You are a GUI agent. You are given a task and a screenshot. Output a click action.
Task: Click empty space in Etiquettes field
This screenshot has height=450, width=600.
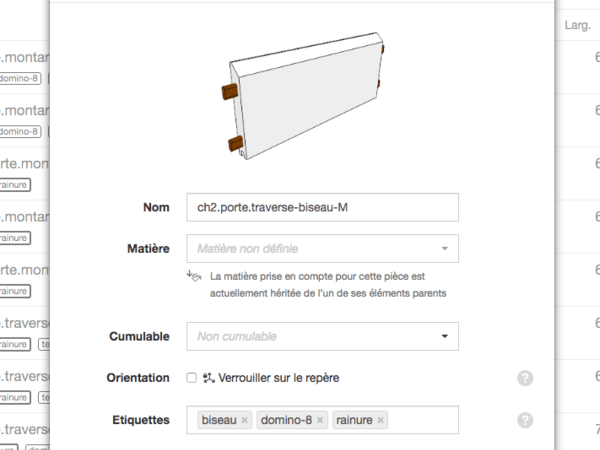tap(420, 421)
